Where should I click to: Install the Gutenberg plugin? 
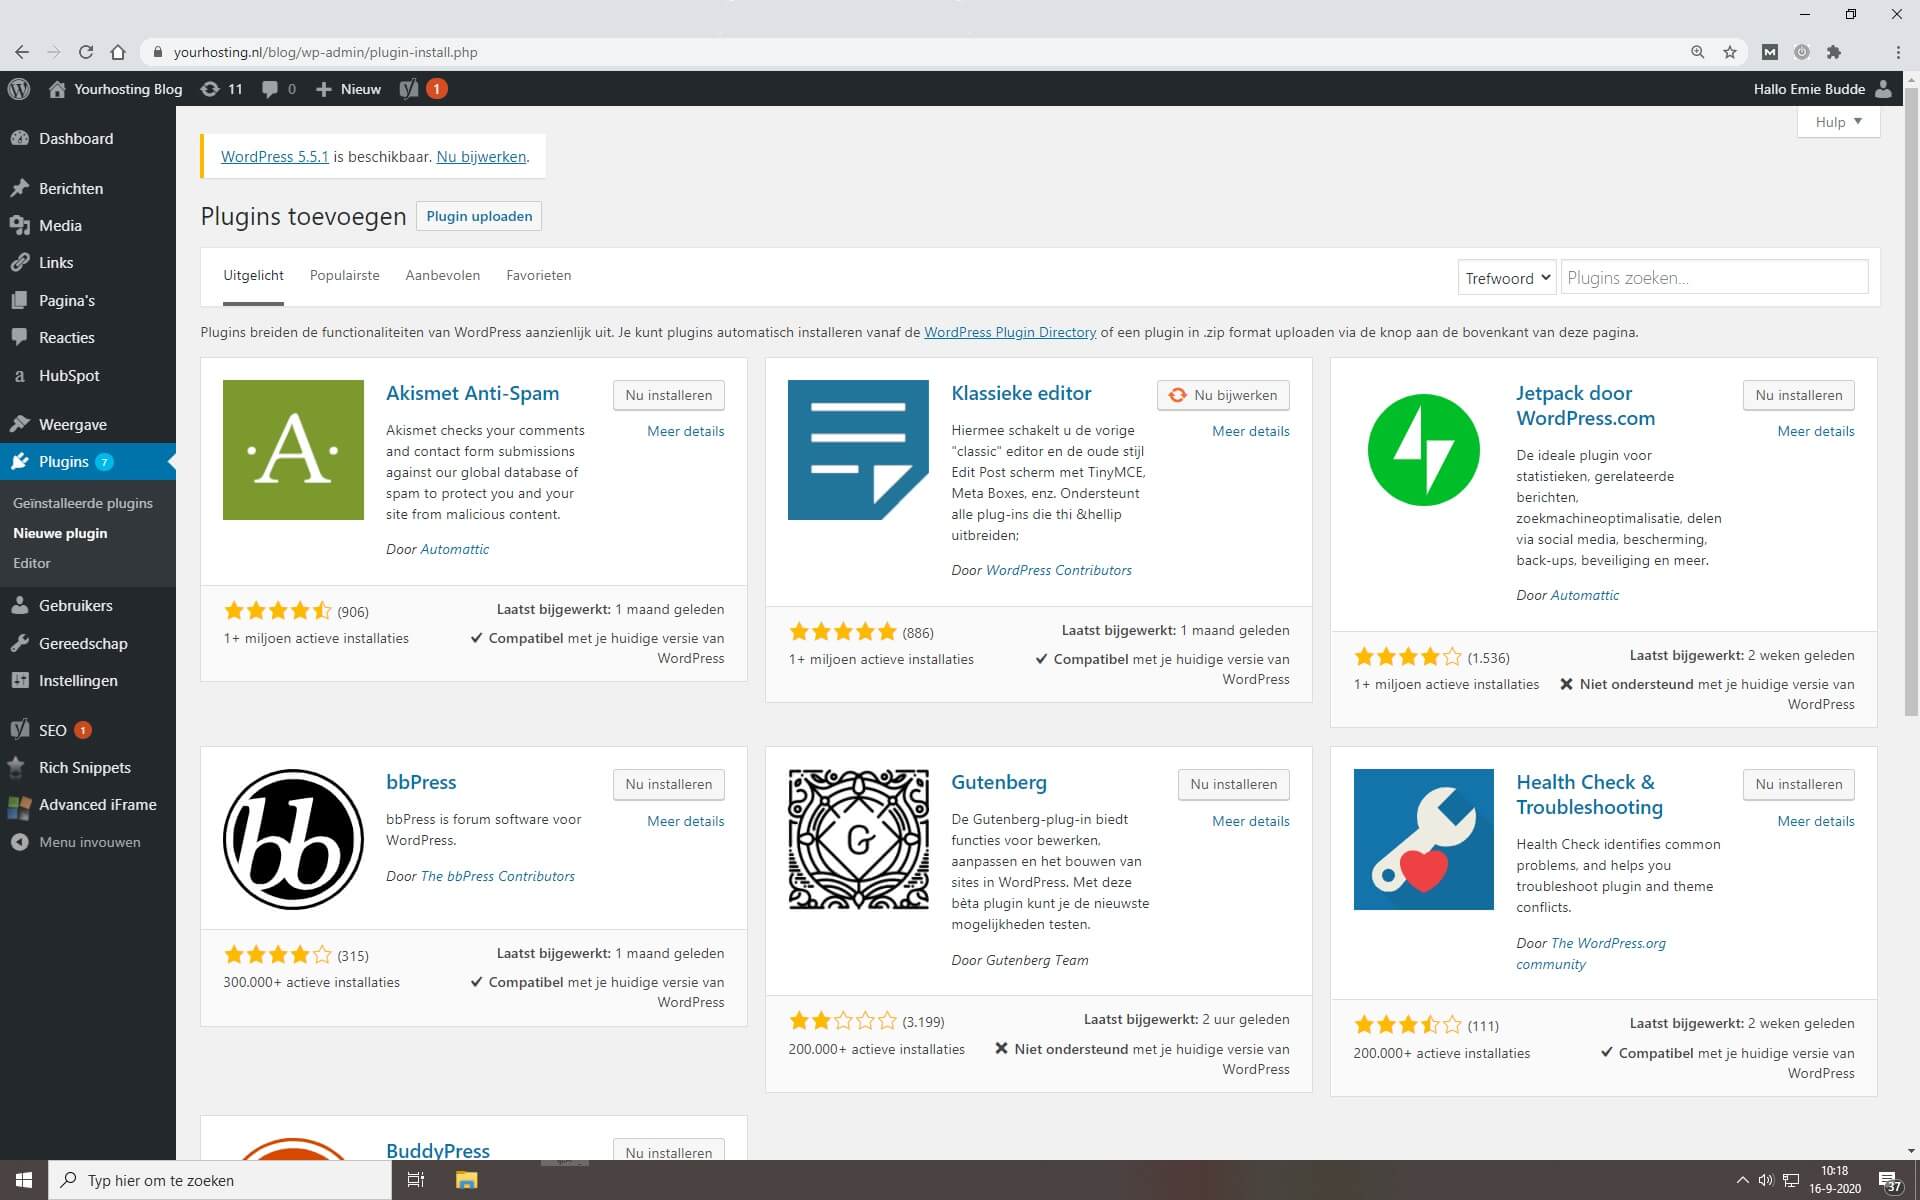(x=1233, y=784)
